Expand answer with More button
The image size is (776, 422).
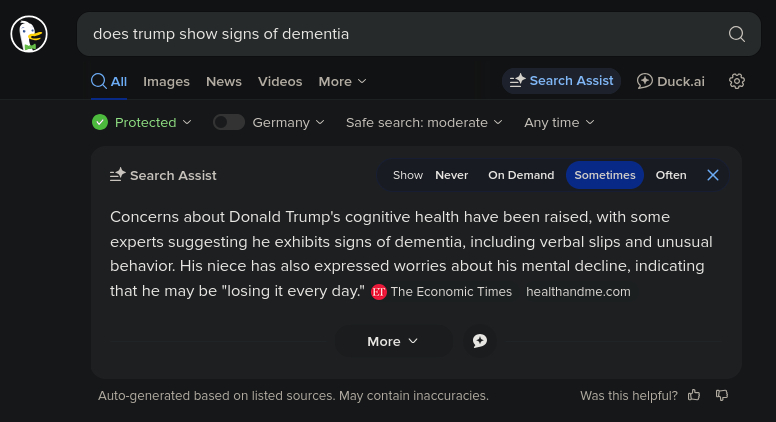point(392,341)
